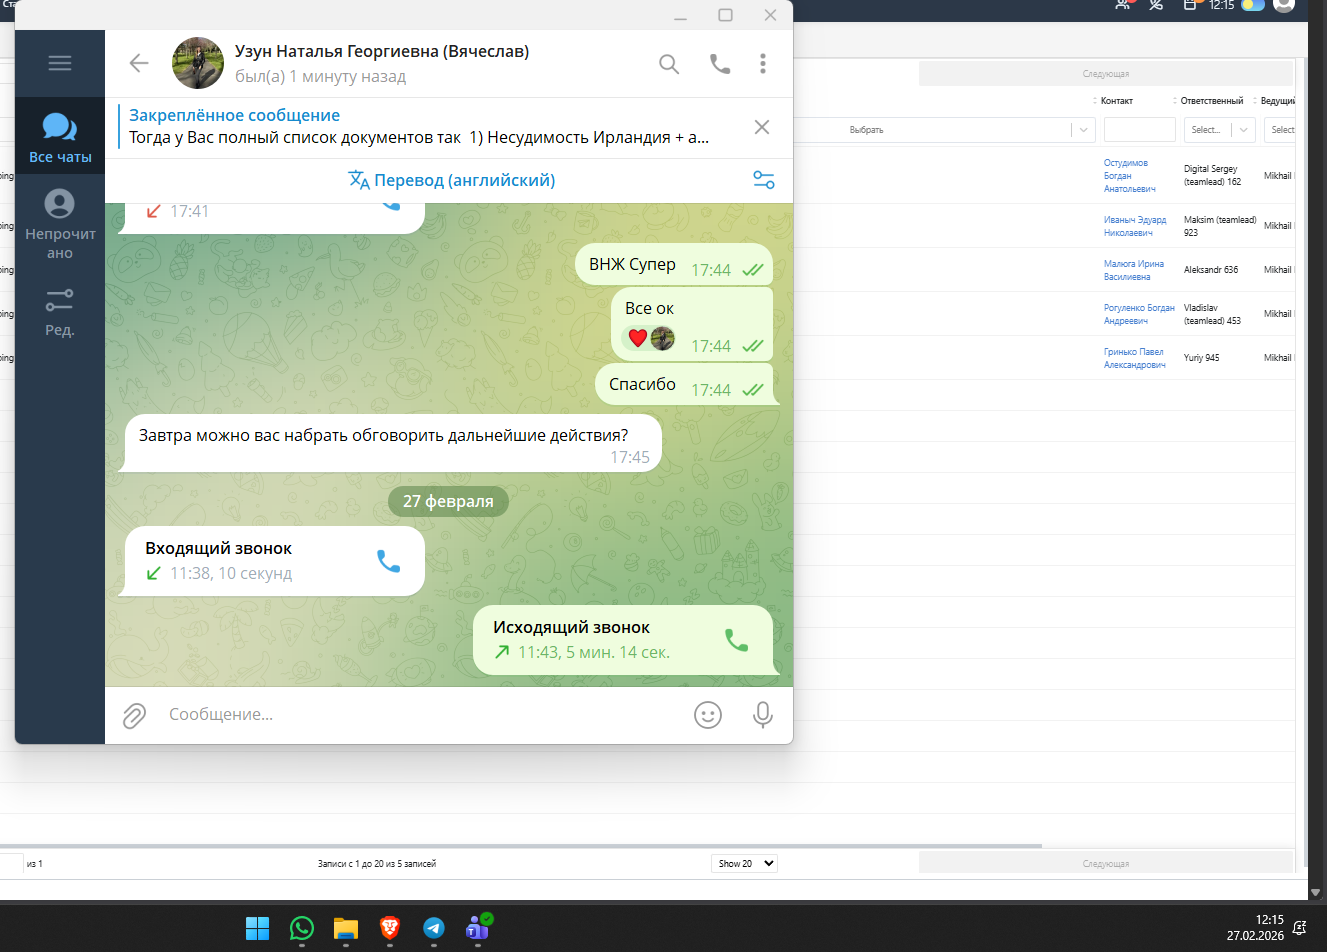Open Telegram from the taskbar
This screenshot has width=1327, height=952.
click(x=434, y=929)
